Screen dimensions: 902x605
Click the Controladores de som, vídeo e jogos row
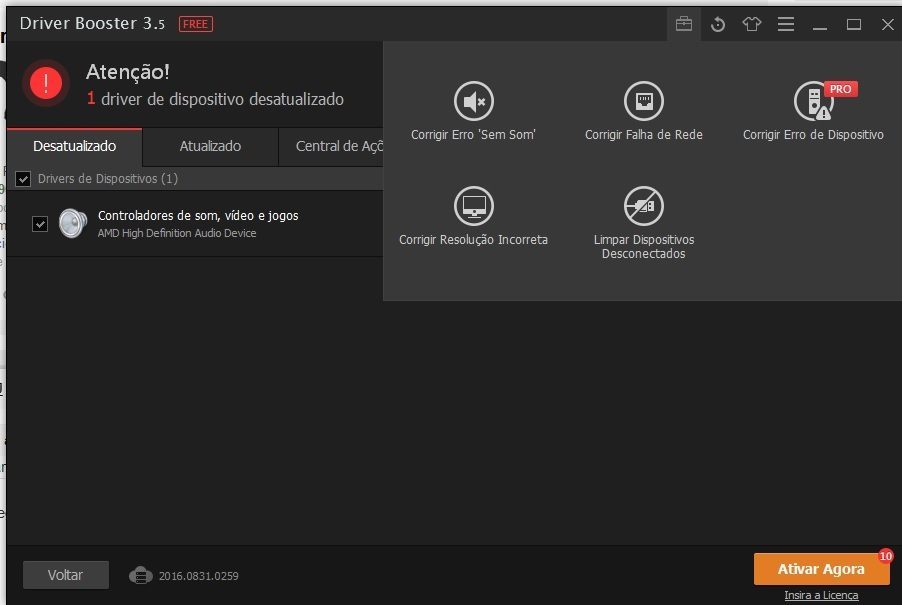pyautogui.click(x=195, y=224)
